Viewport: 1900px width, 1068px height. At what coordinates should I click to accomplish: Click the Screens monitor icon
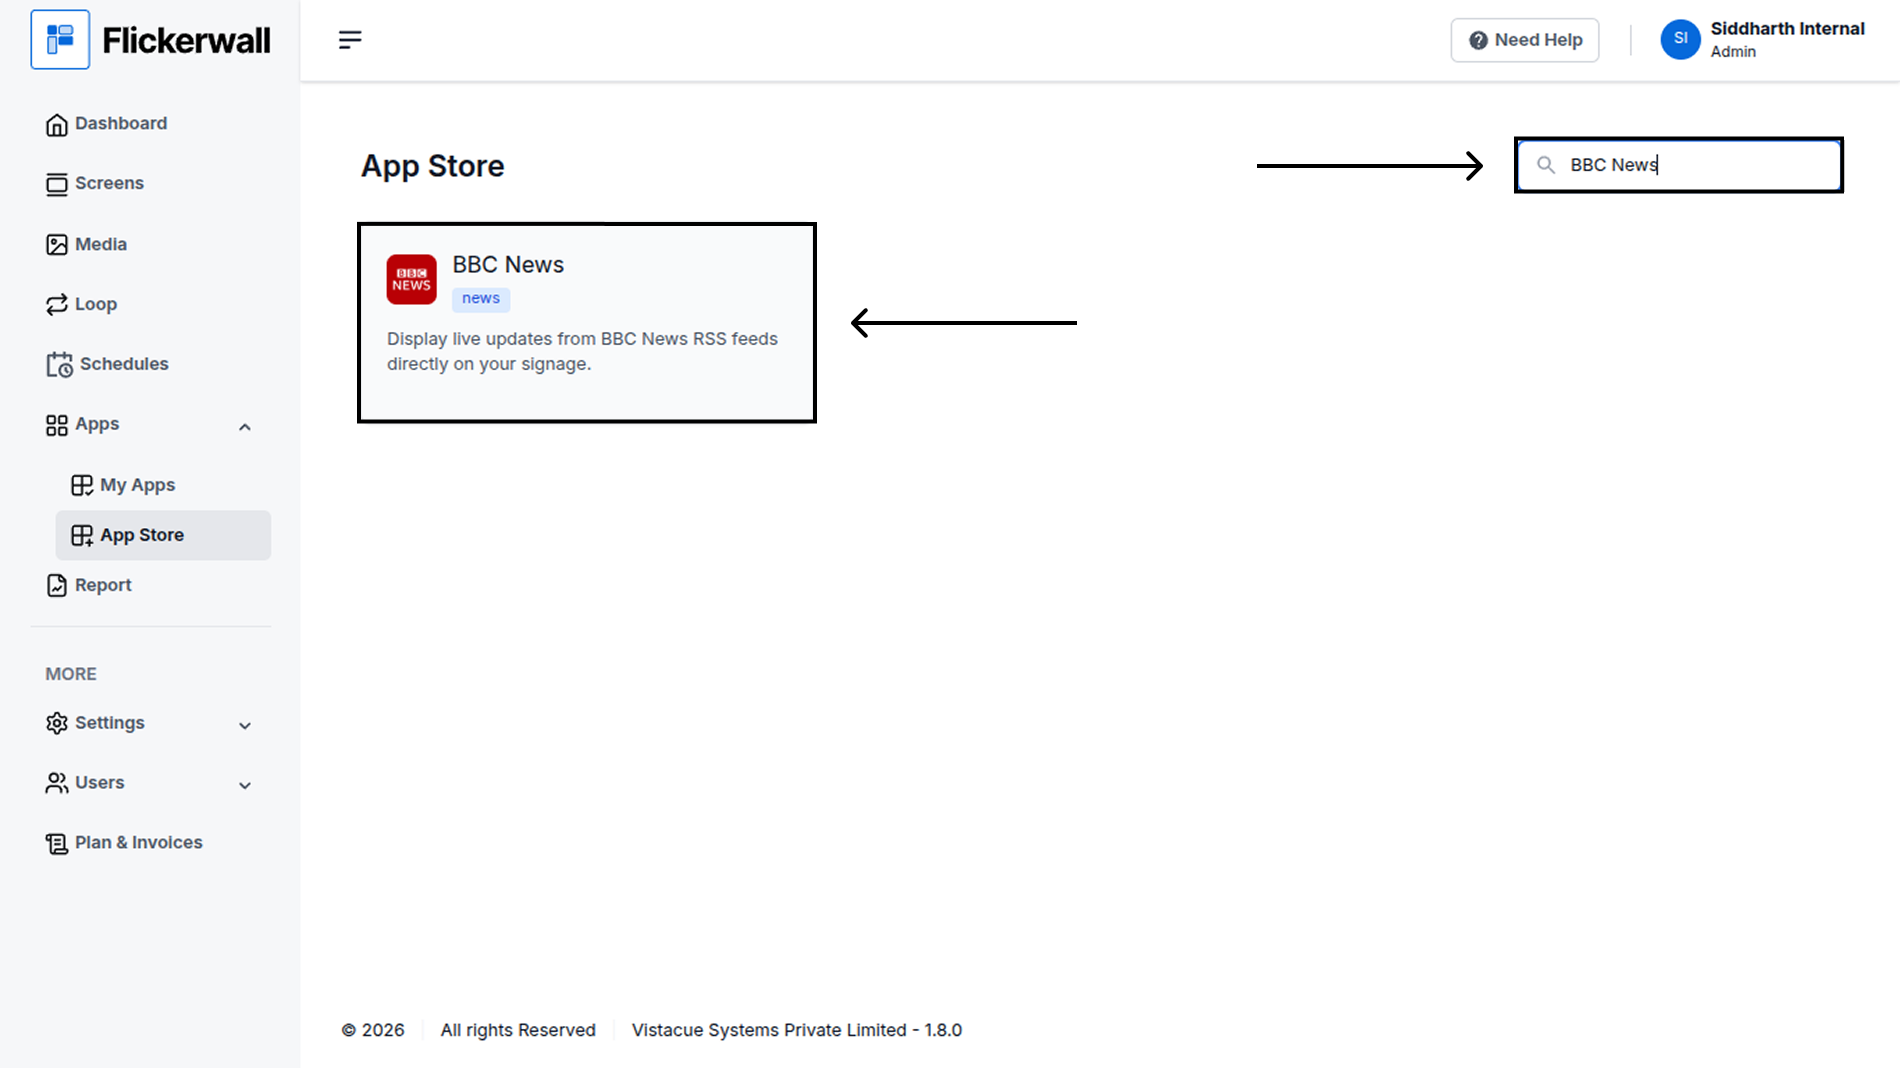pos(57,184)
